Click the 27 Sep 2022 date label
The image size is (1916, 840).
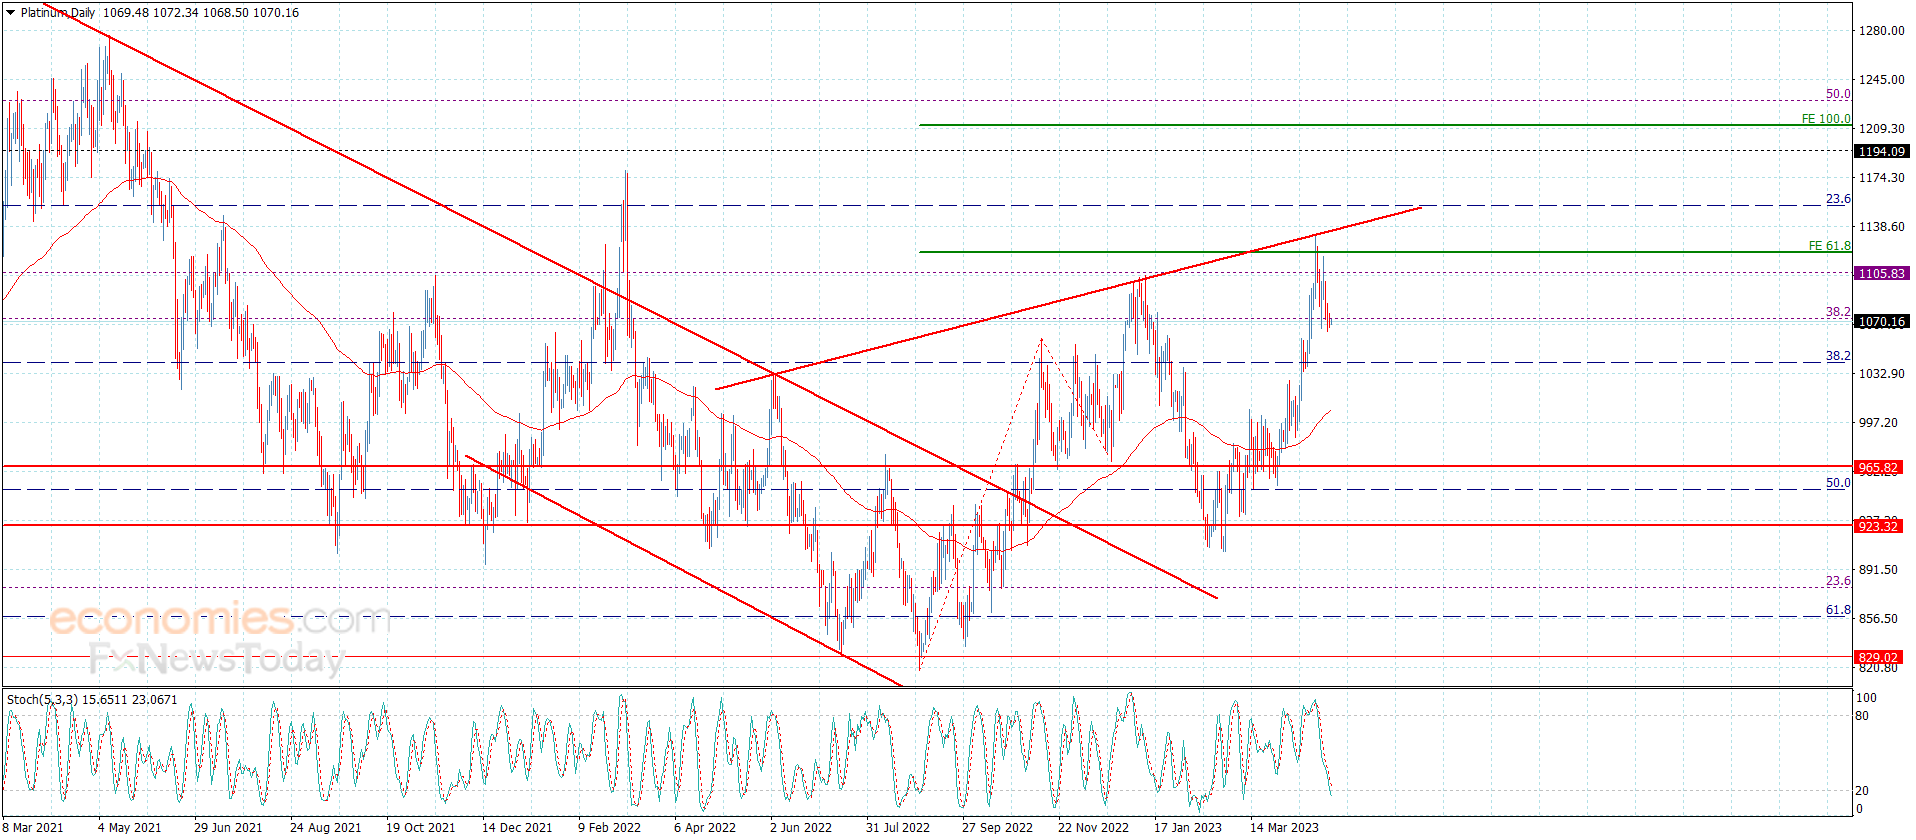coord(997,827)
